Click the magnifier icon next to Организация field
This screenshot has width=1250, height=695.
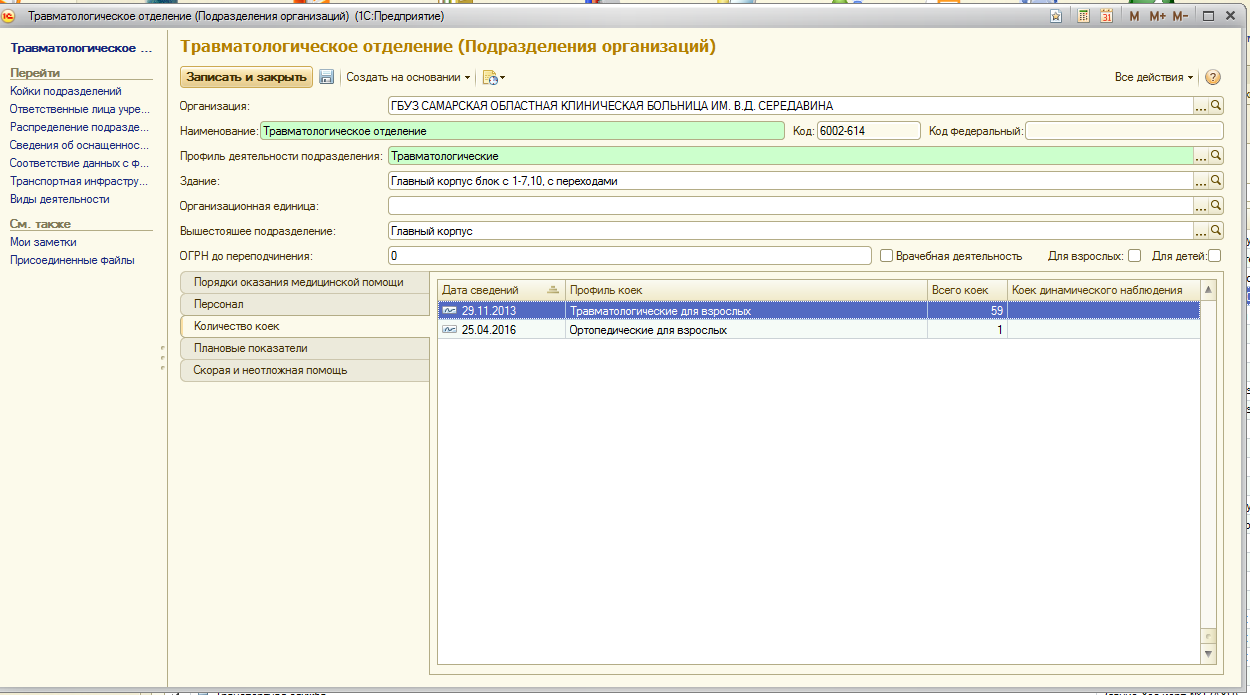[x=1216, y=105]
